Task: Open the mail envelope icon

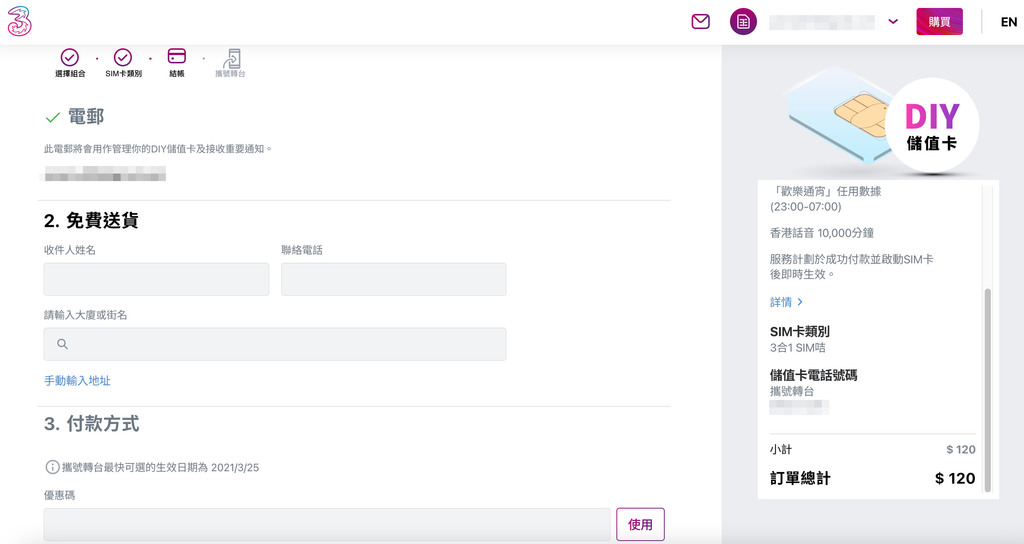Action: tap(700, 22)
